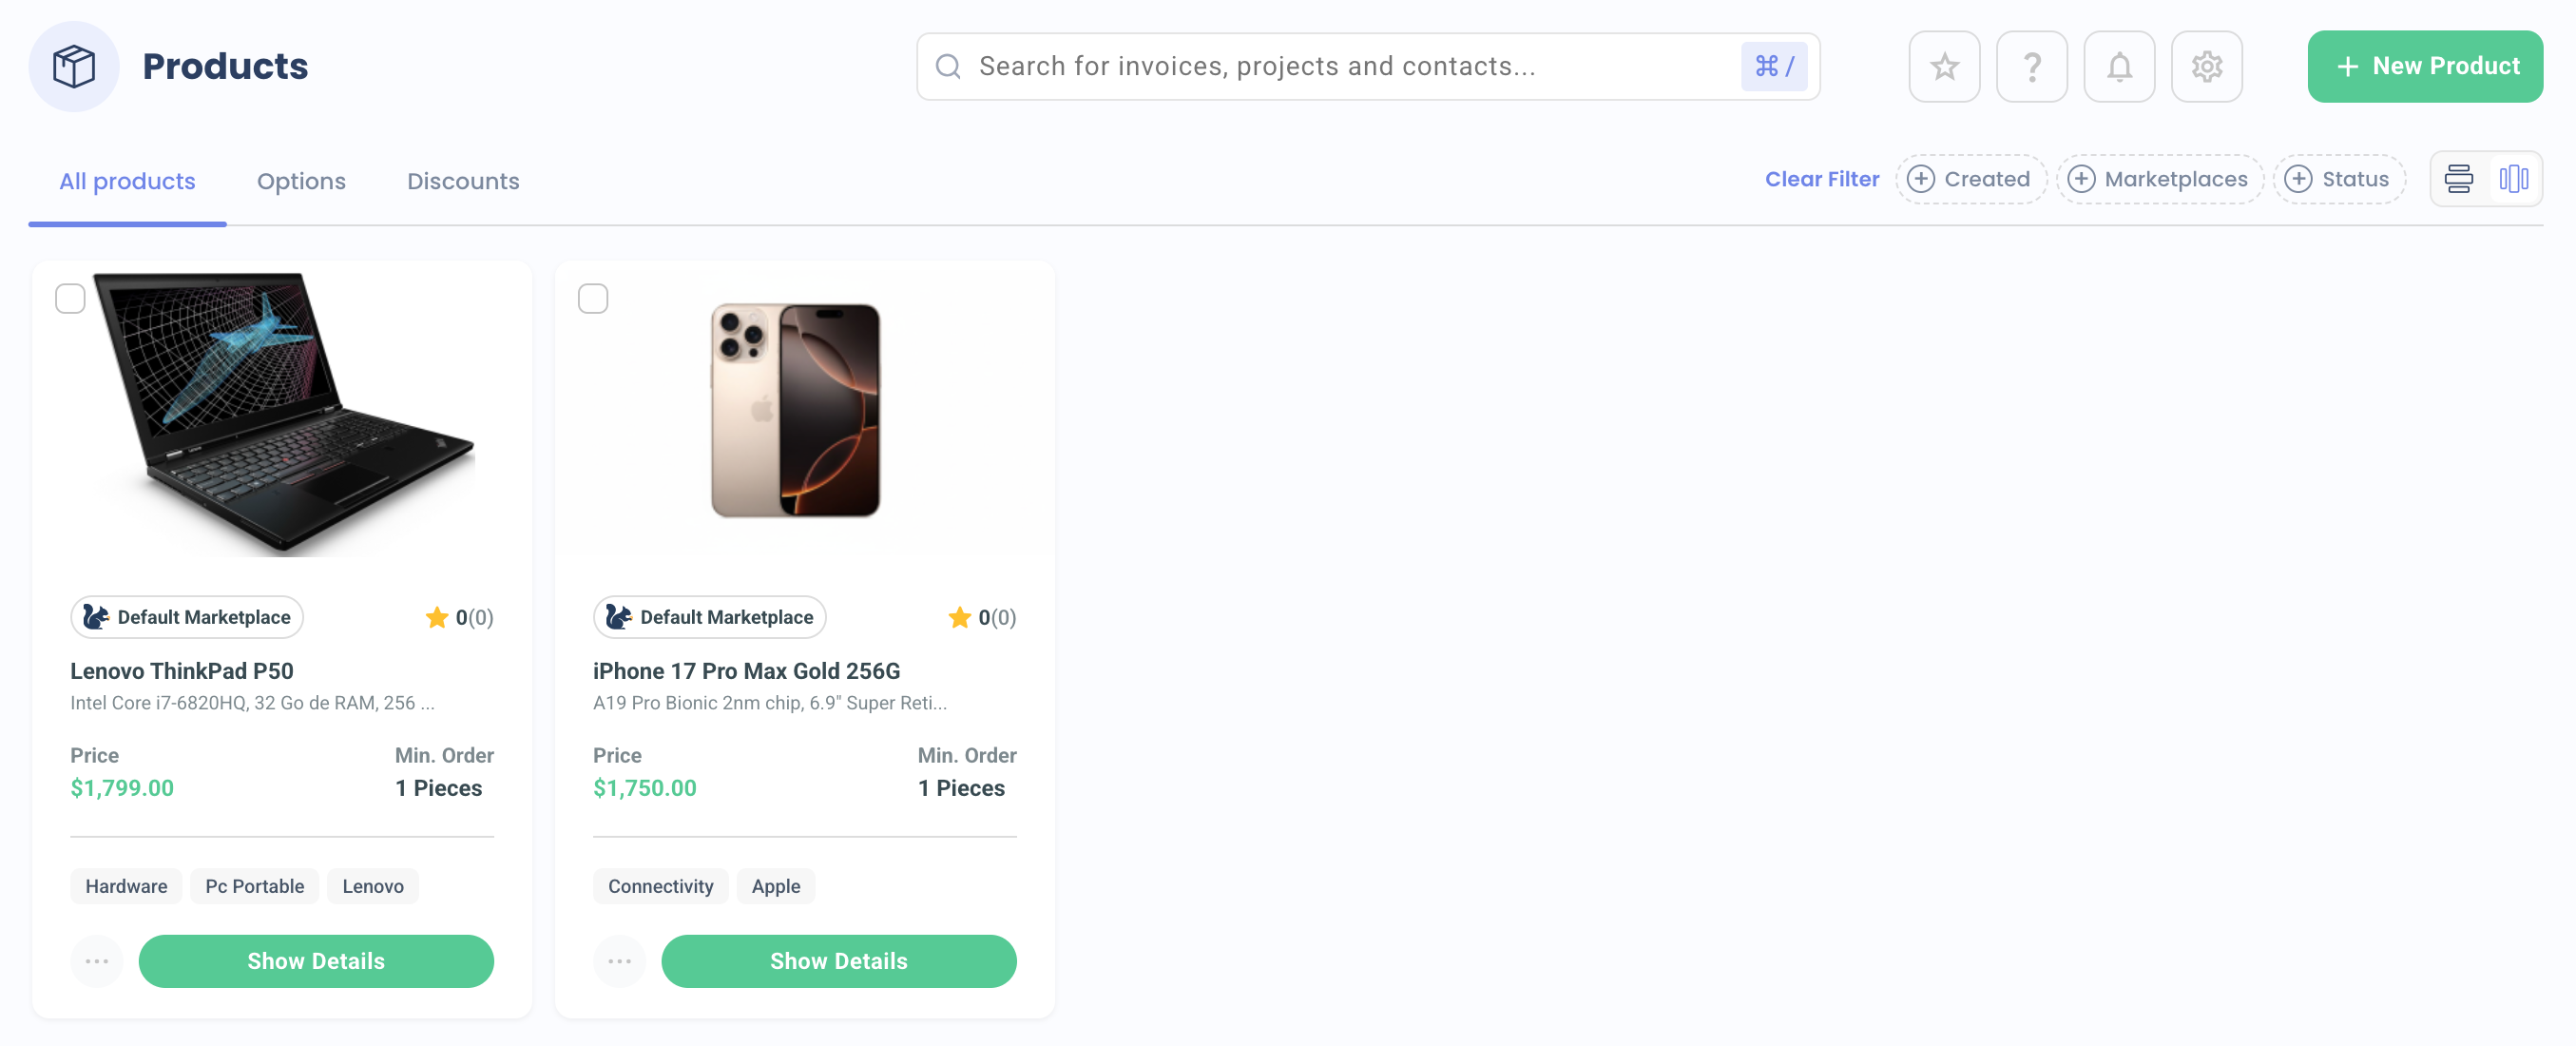This screenshot has width=2576, height=1046.
Task: Open the Products box icon in the header
Action: pos(74,65)
